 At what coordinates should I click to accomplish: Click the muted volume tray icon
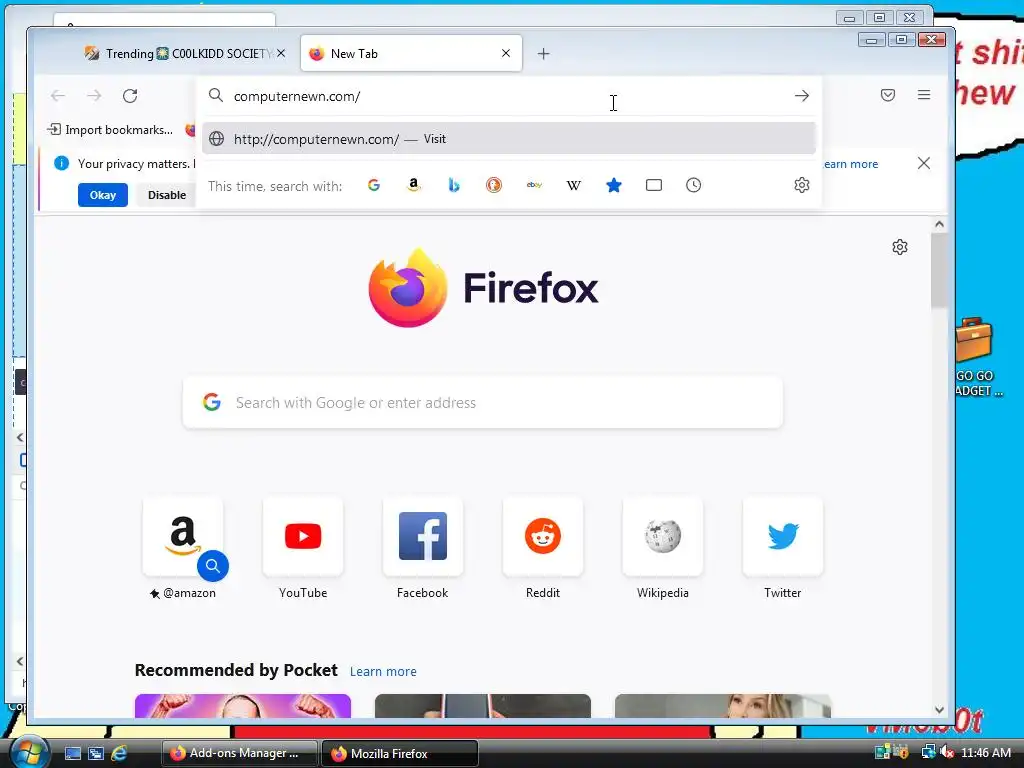click(946, 753)
